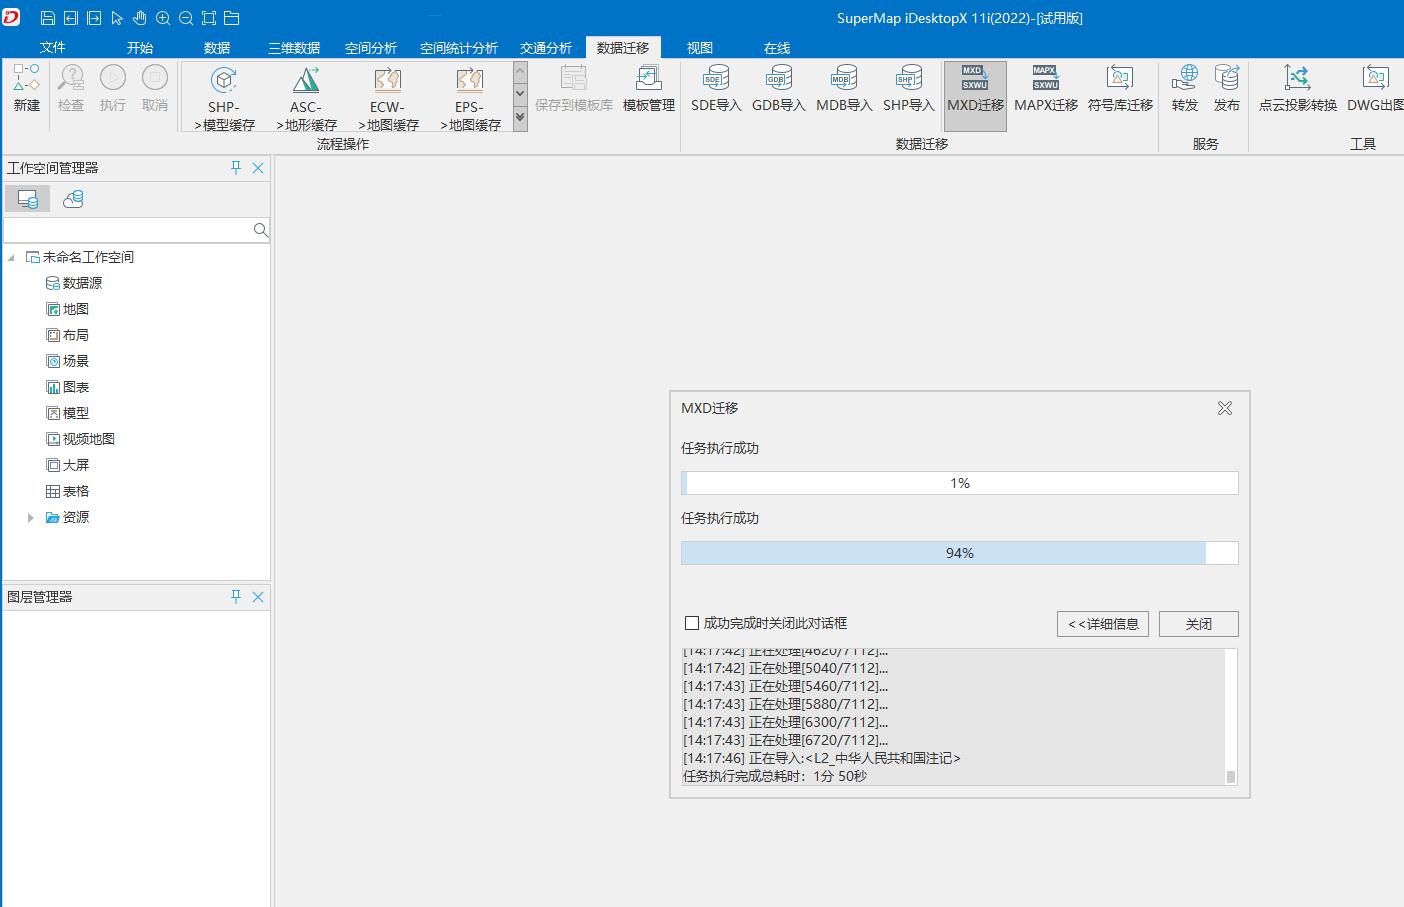Image resolution: width=1404 pixels, height=907 pixels.
Task: Switch to the 在线 ribbon tab
Action: point(777,48)
